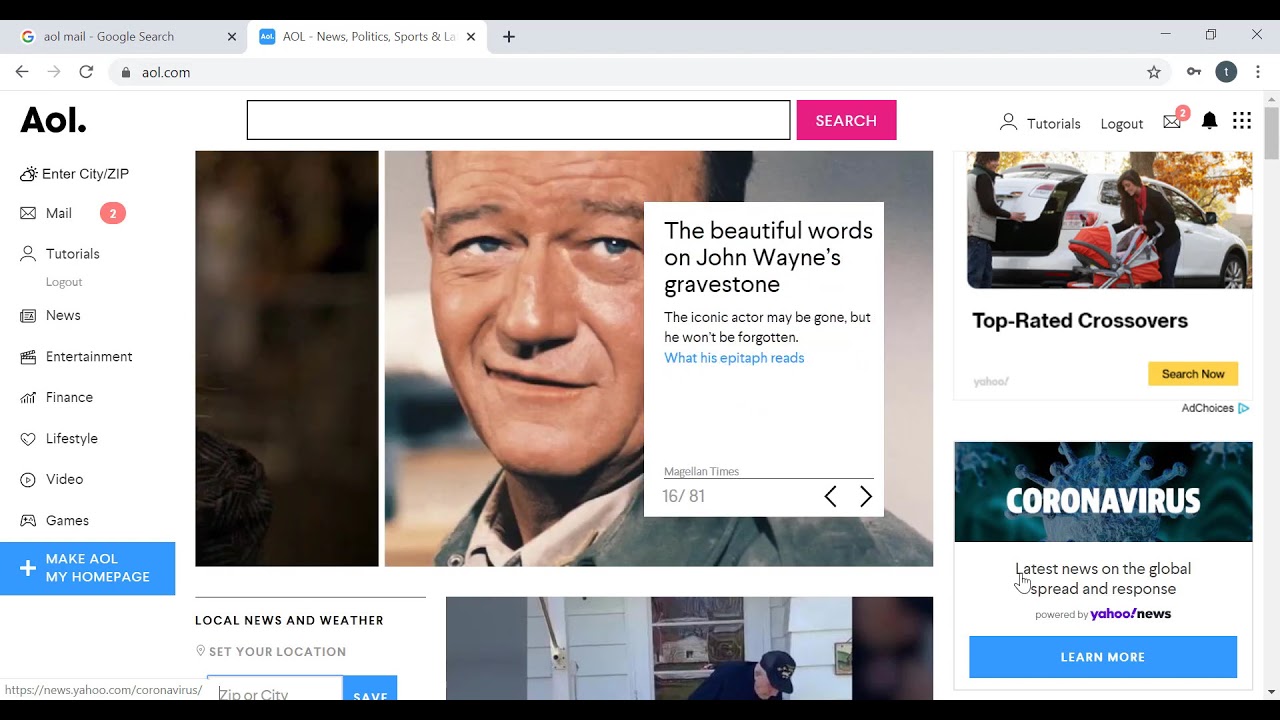Click the pink SEARCH button

(846, 120)
